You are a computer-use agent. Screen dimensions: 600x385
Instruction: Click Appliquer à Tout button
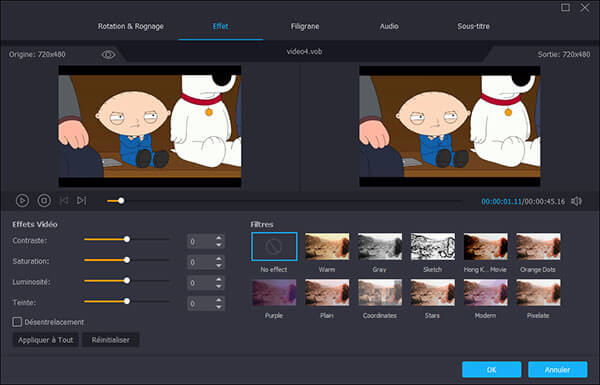[46, 340]
